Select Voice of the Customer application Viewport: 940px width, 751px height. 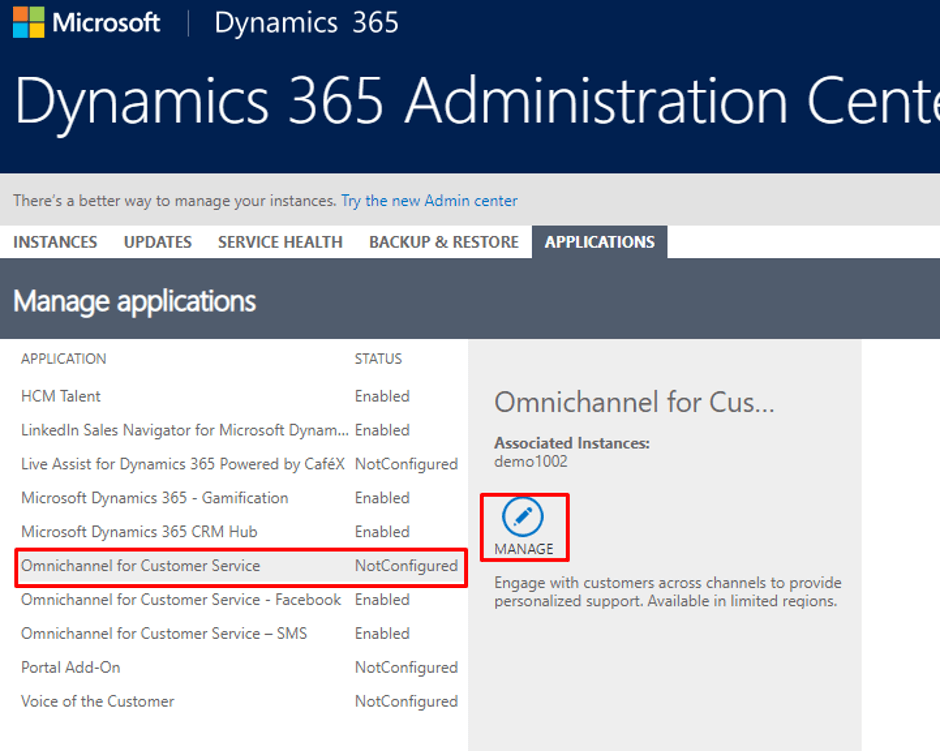[97, 702]
